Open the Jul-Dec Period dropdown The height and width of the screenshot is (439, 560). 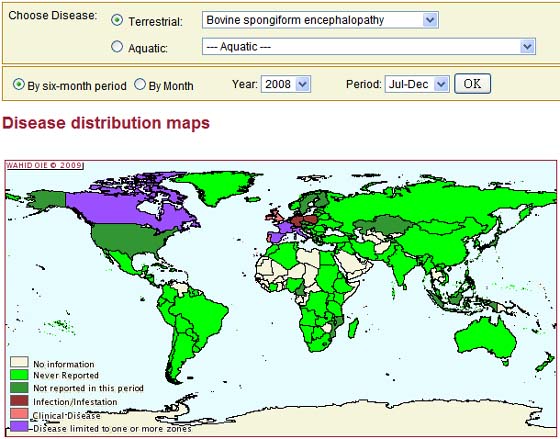pyautogui.click(x=417, y=84)
